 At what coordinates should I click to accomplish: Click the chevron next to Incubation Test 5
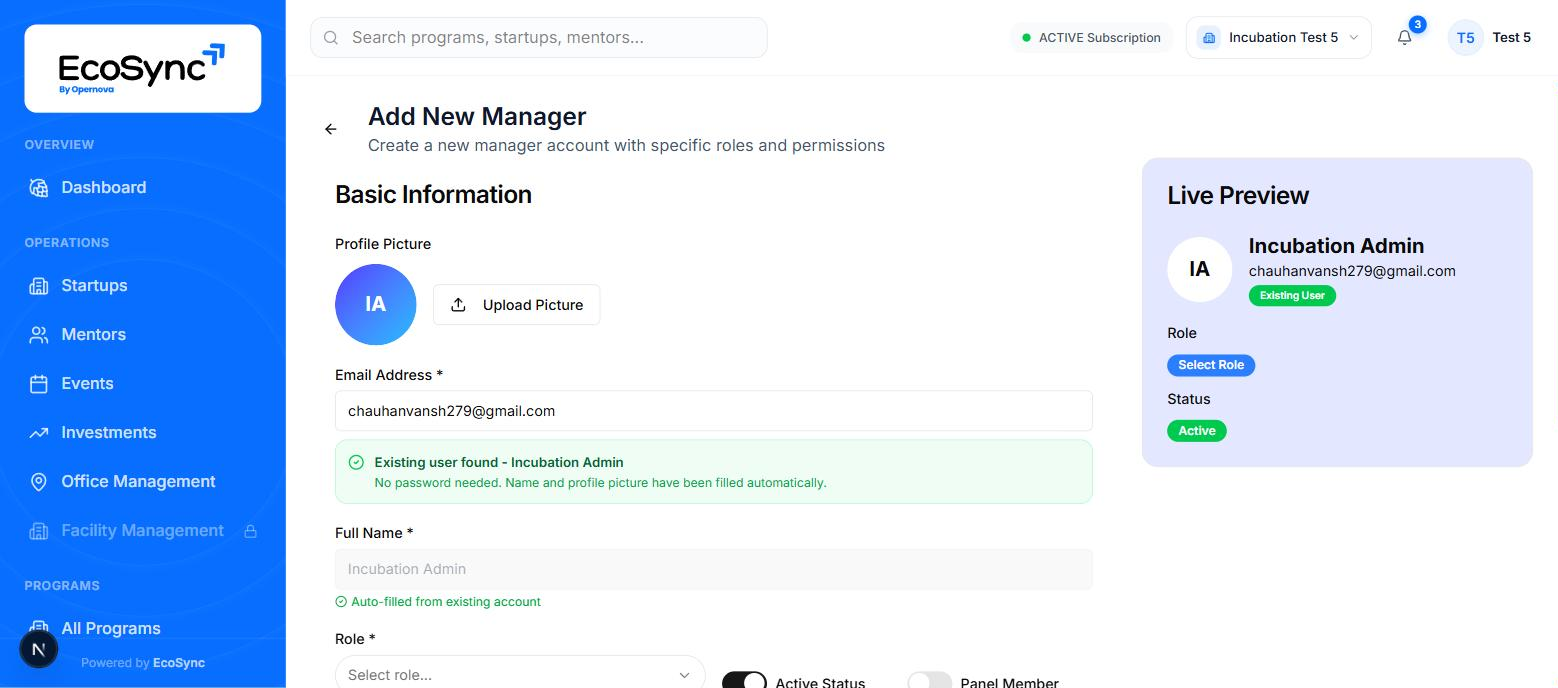pyautogui.click(x=1354, y=38)
